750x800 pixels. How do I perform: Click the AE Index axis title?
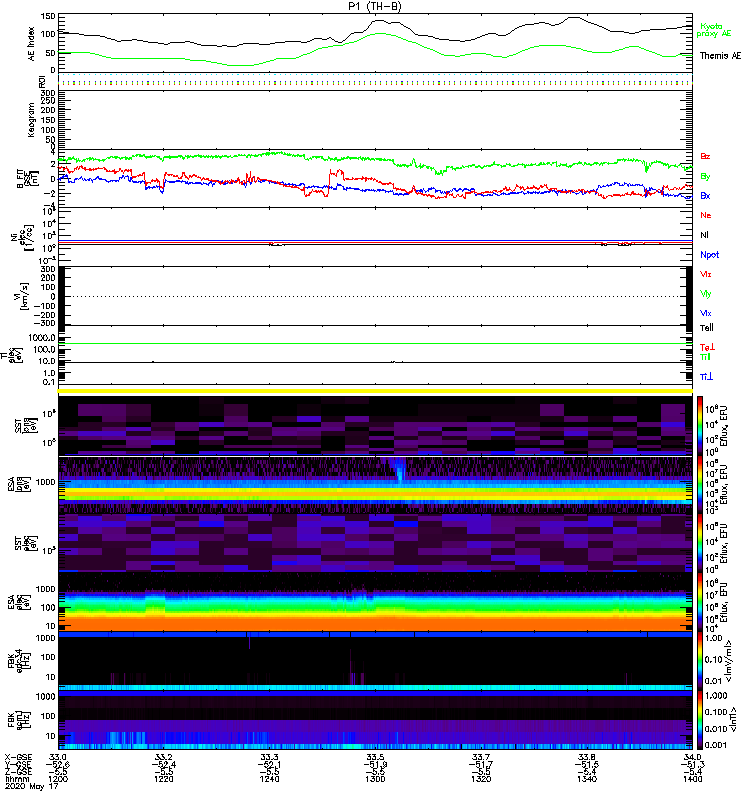tap(31, 44)
